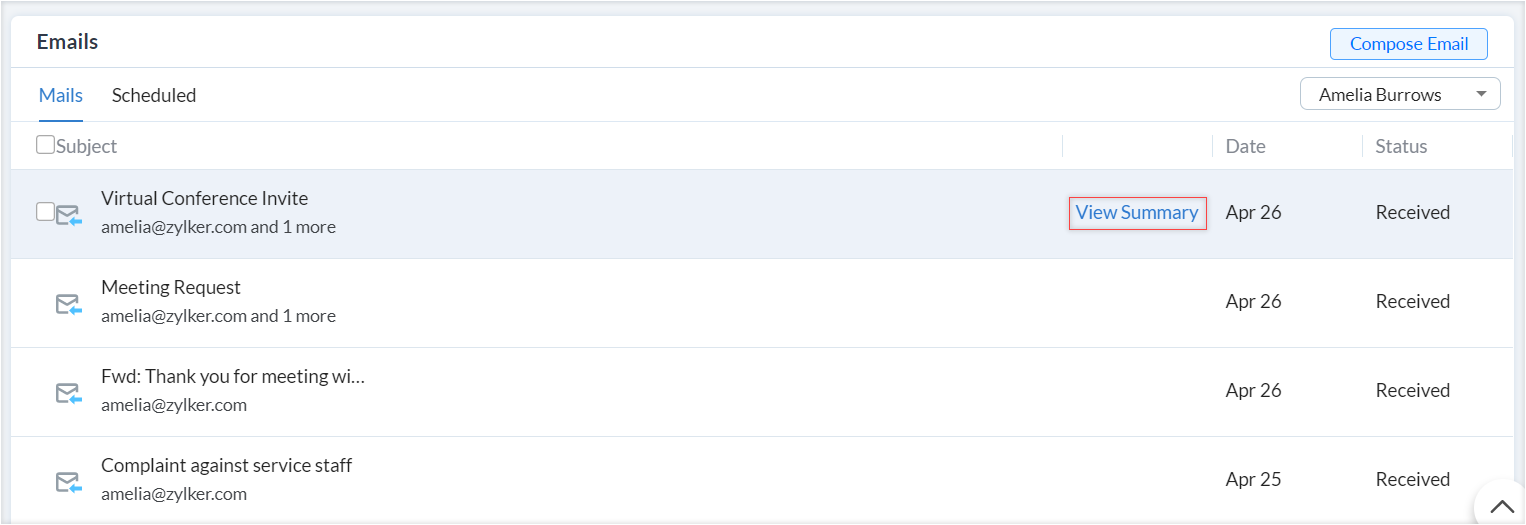Open the Meeting Request email
1526x525 pixels.
click(x=171, y=288)
